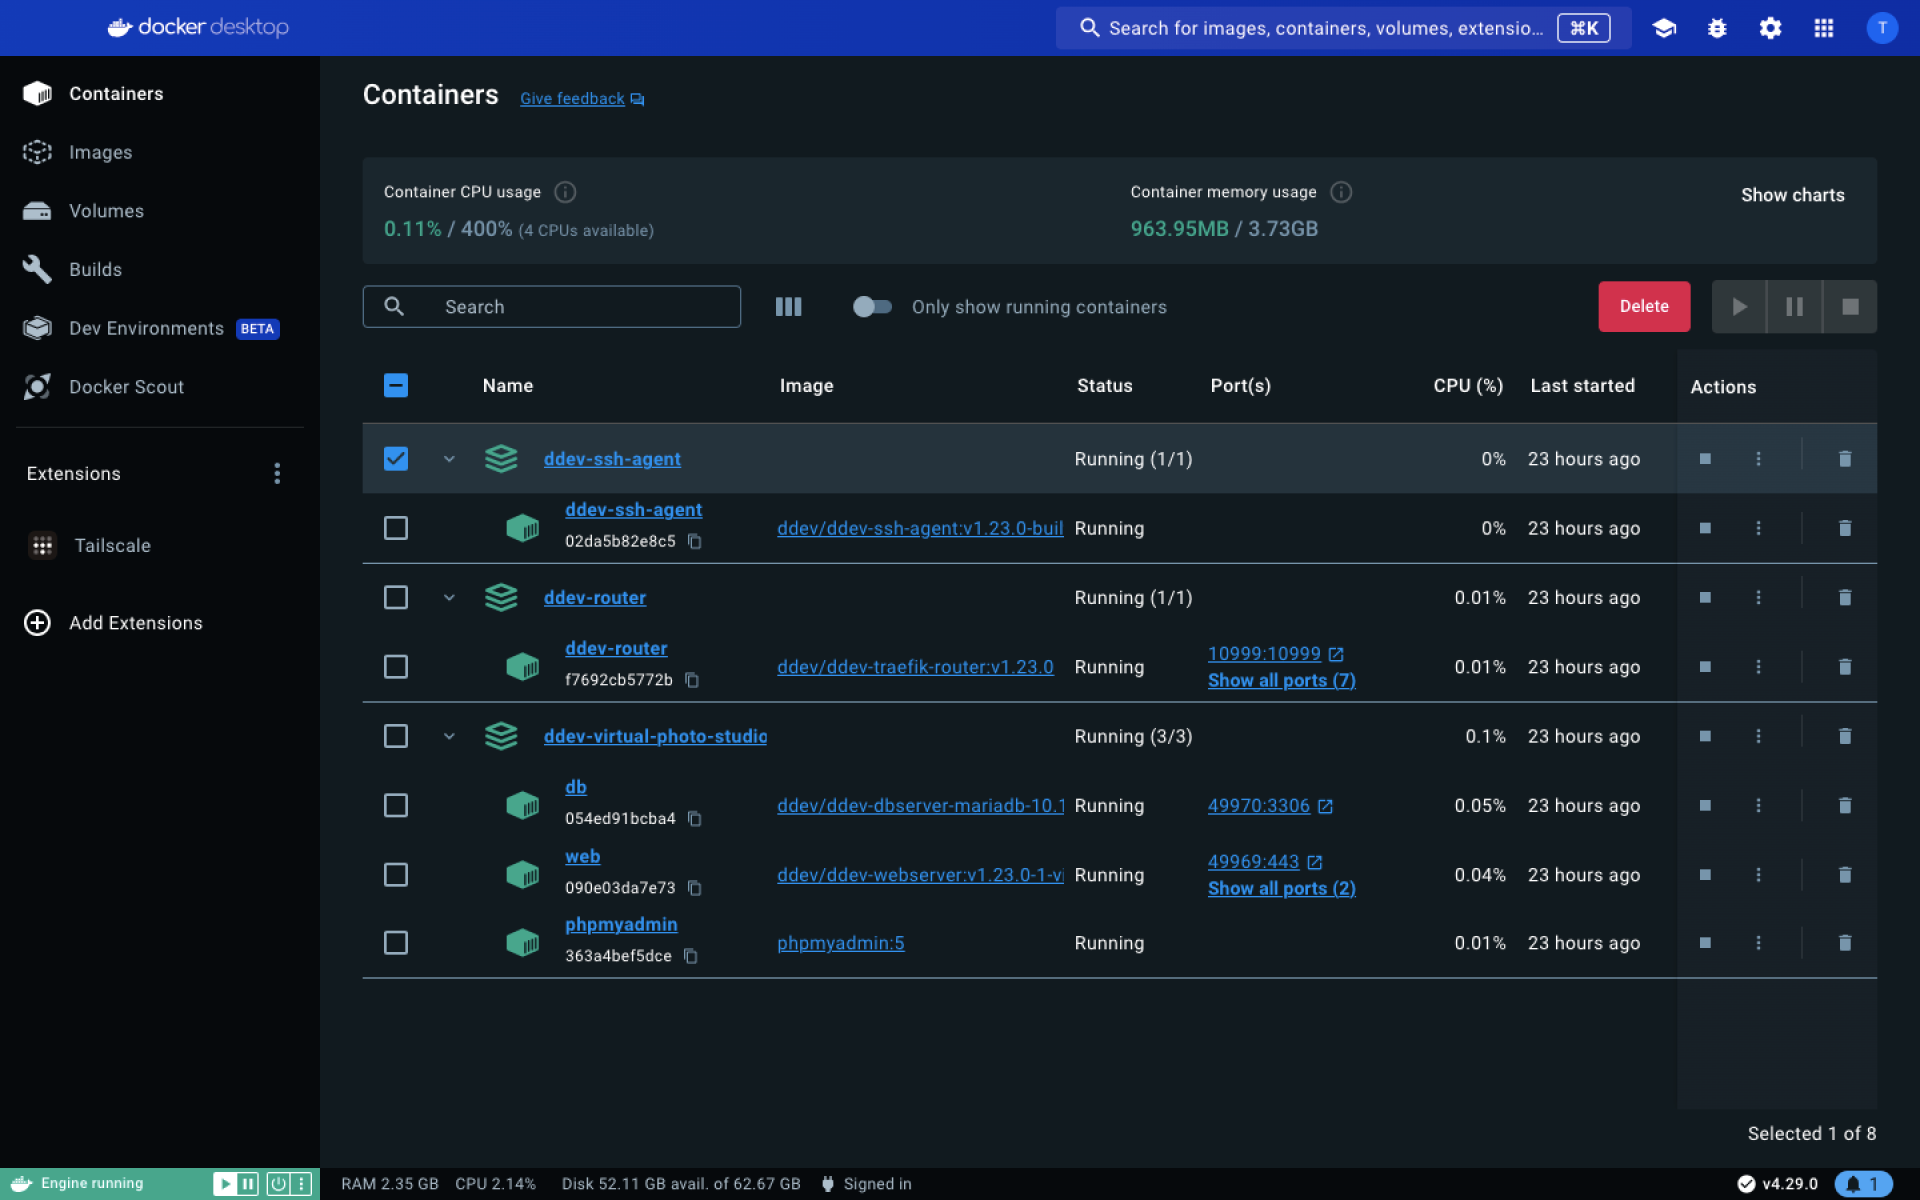The image size is (1920, 1200).
Task: Copy container ID 090e03da7e73
Action: click(x=694, y=888)
